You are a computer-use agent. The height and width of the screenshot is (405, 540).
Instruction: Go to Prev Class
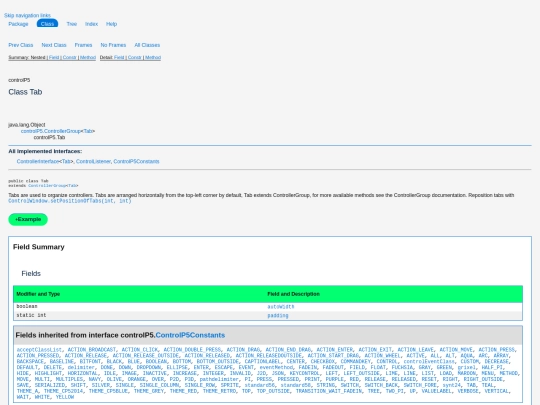coord(21,45)
